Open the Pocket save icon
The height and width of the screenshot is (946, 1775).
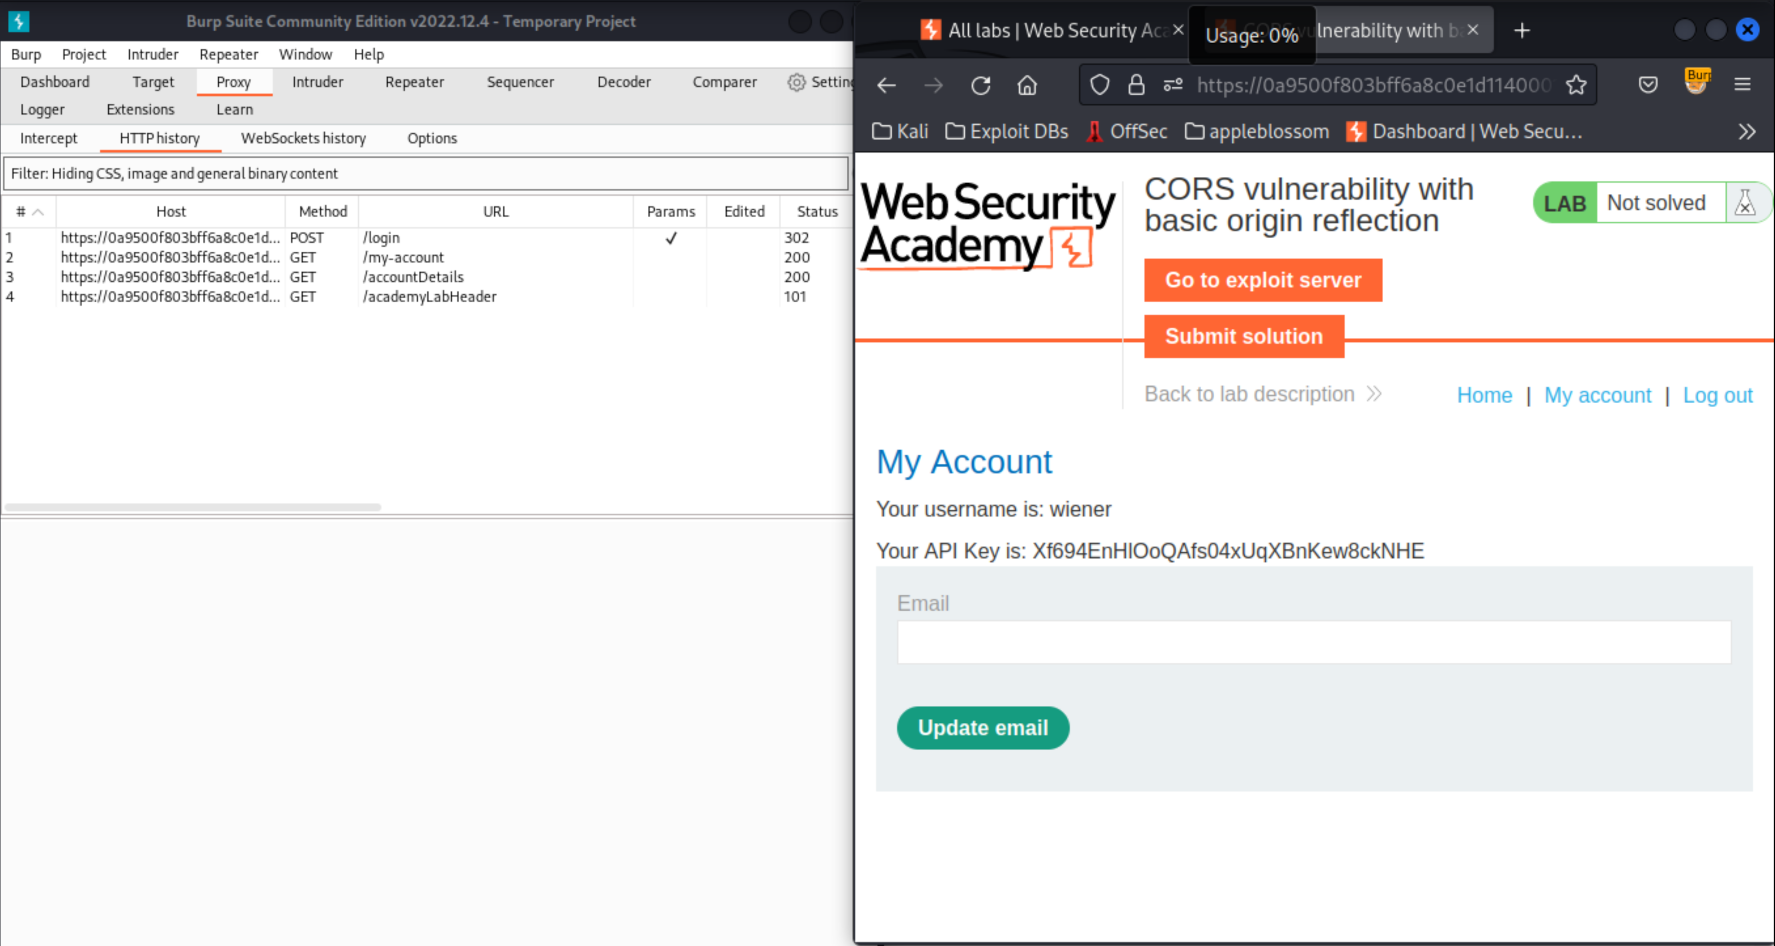click(x=1648, y=85)
